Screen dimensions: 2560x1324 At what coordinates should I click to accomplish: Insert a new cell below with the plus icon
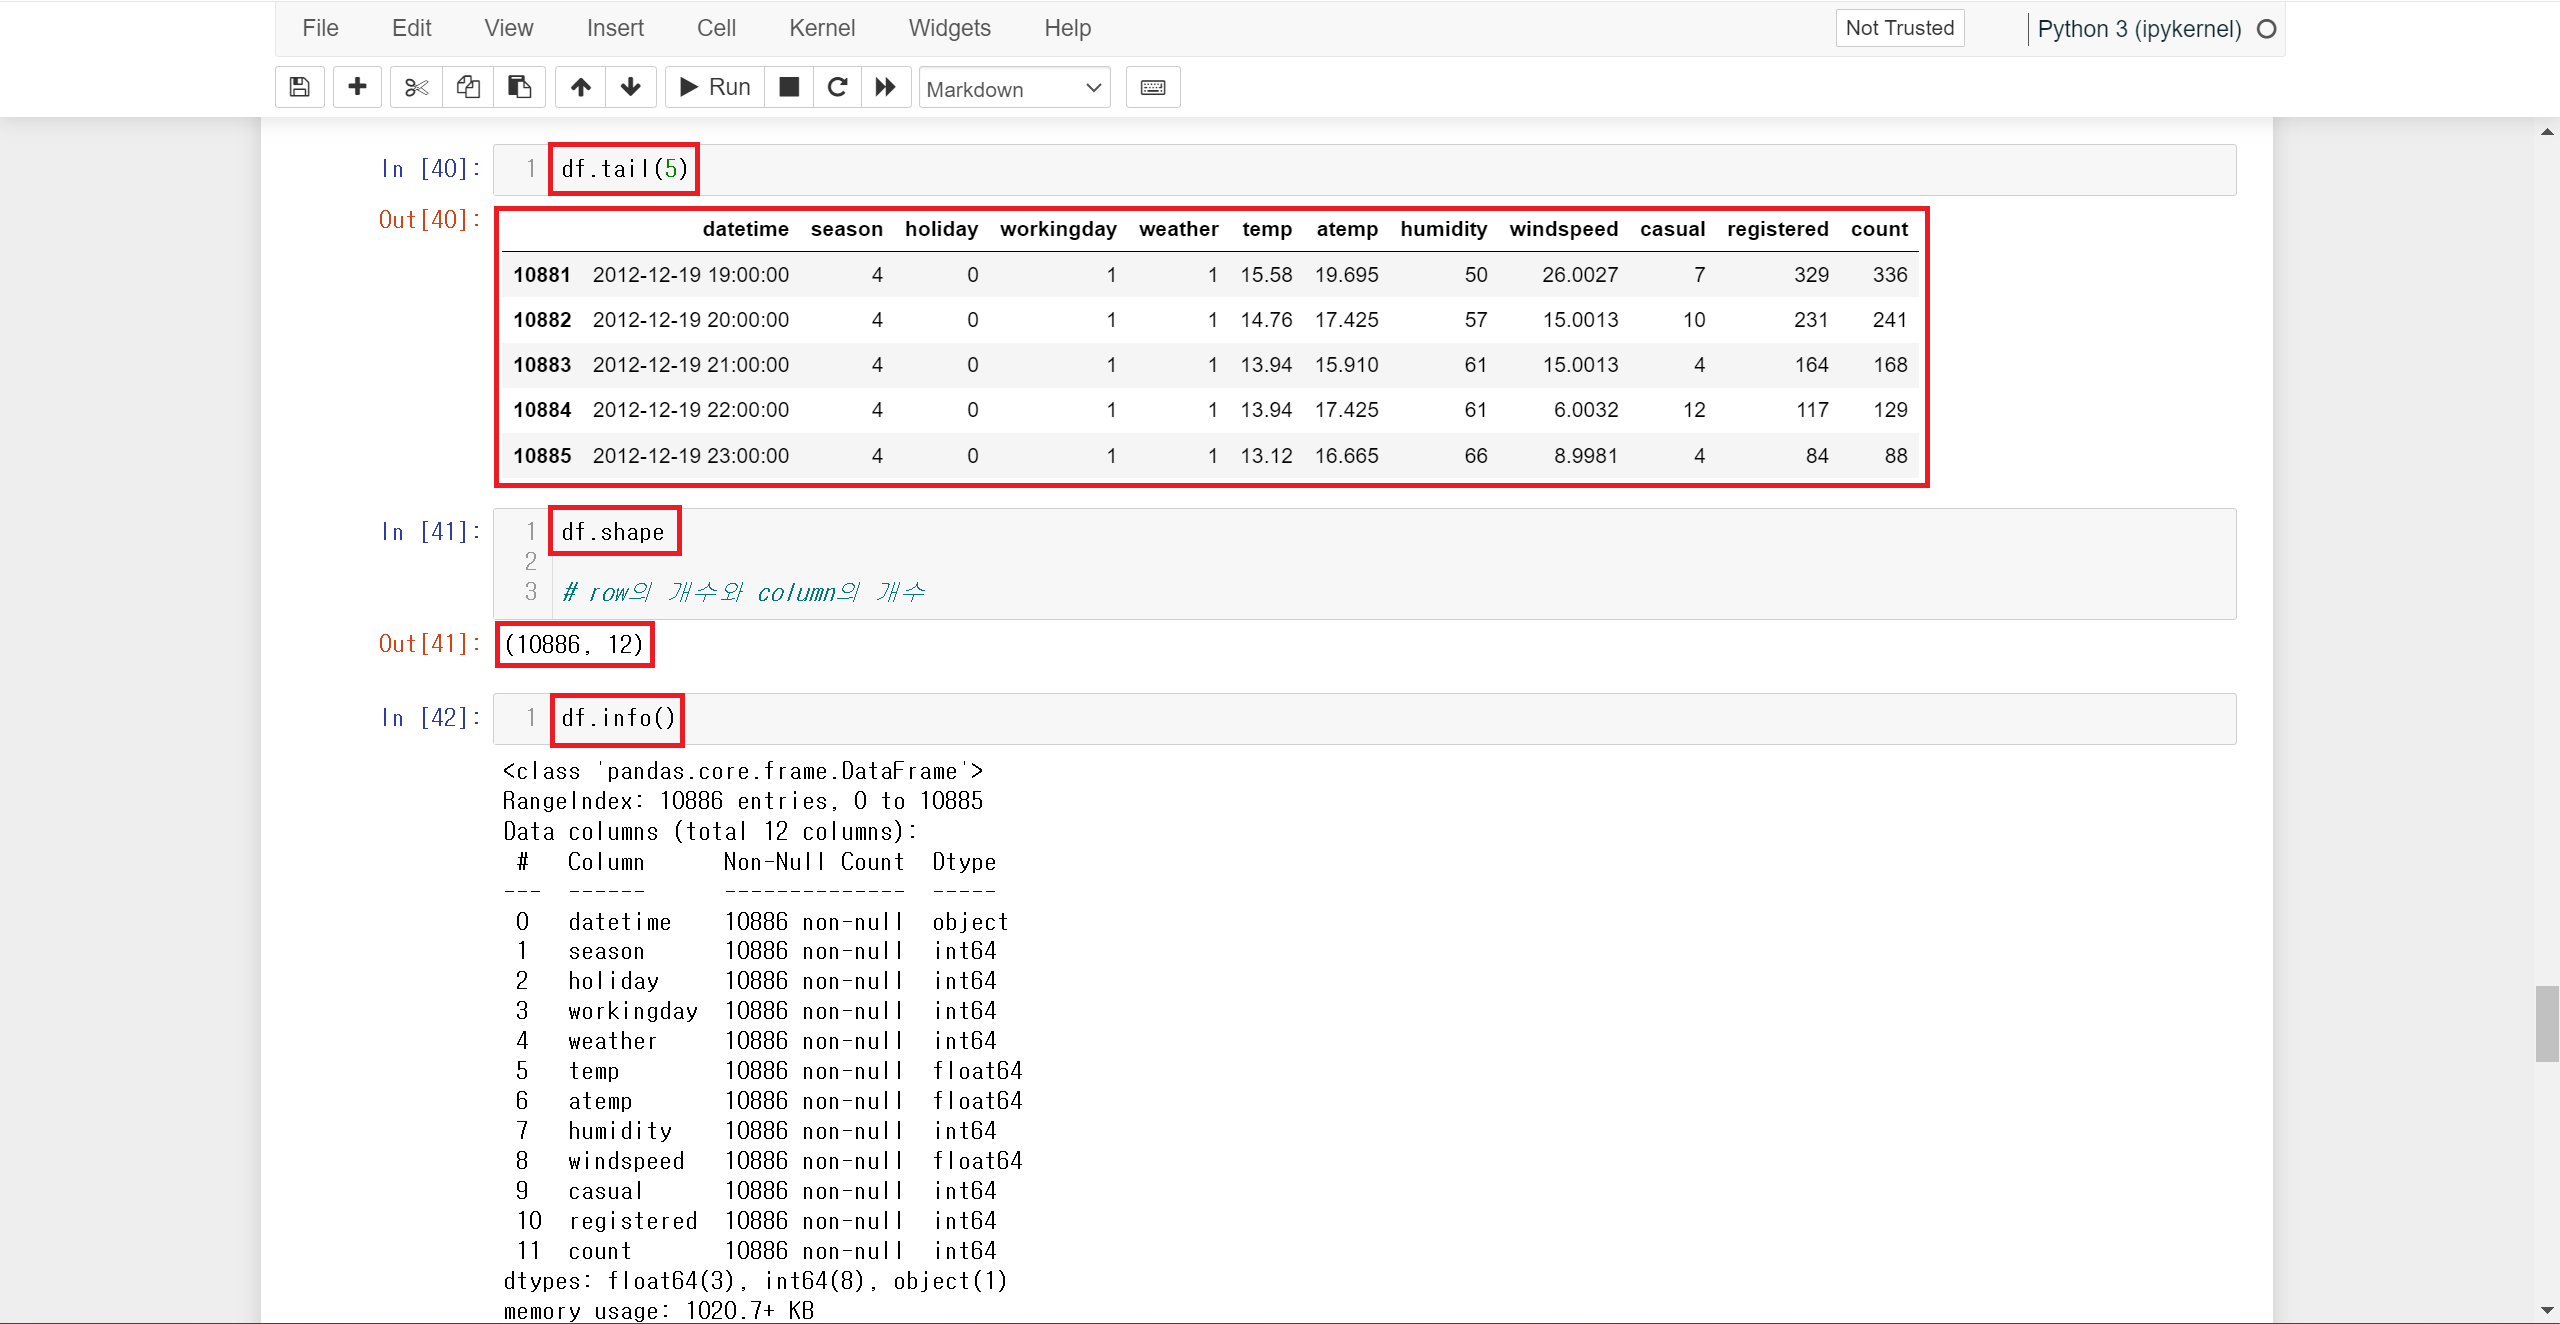coord(357,87)
